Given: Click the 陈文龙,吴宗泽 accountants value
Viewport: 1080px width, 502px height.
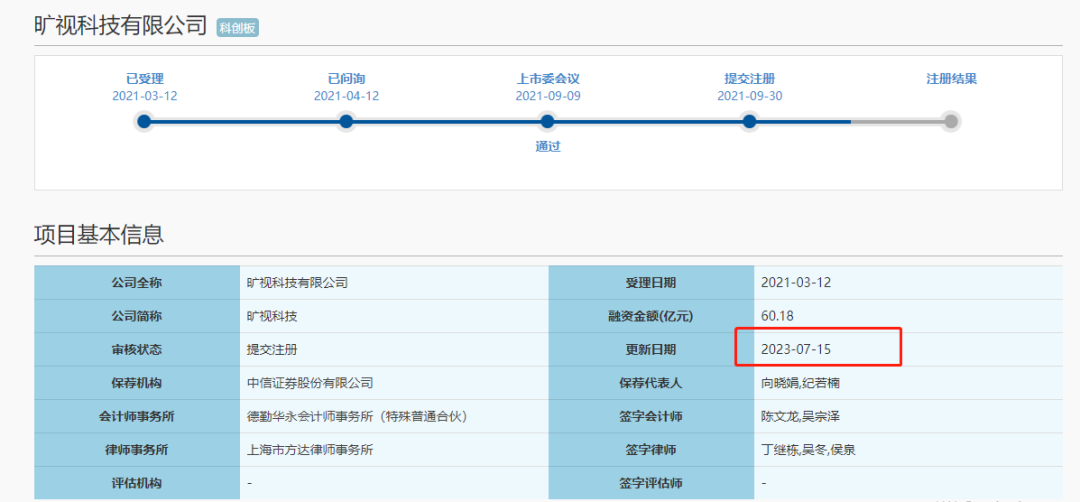Looking at the screenshot, I should click(800, 417).
